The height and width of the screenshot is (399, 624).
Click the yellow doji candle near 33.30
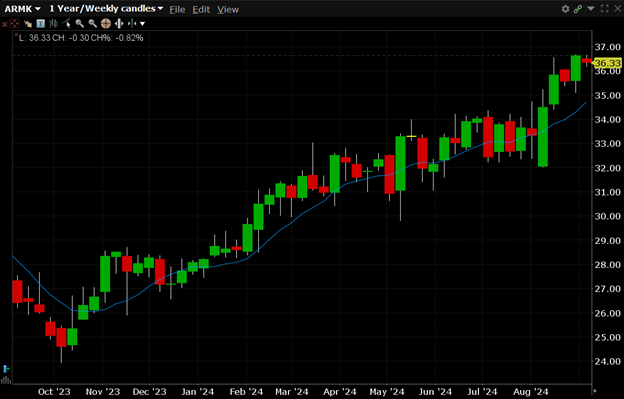tap(411, 136)
